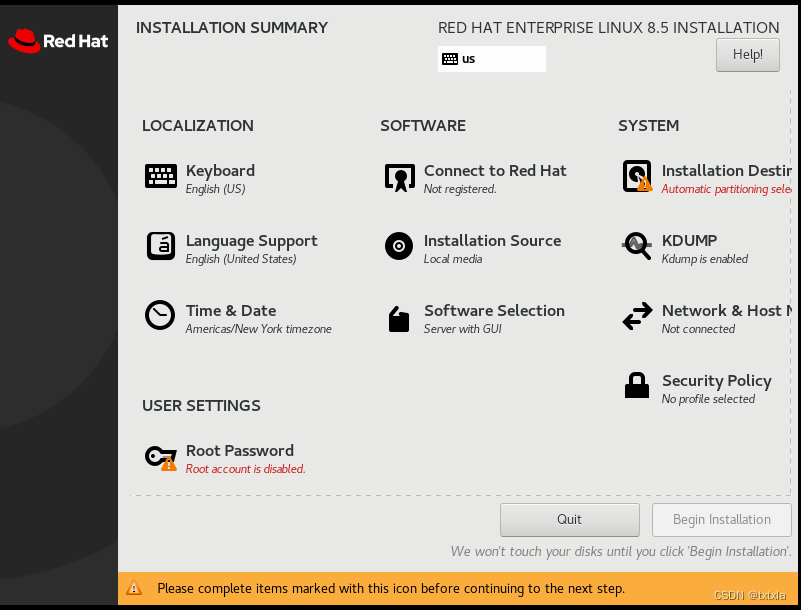Screen dimensions: 801x610
Task: Click 'Local media' status text
Action: tap(453, 259)
